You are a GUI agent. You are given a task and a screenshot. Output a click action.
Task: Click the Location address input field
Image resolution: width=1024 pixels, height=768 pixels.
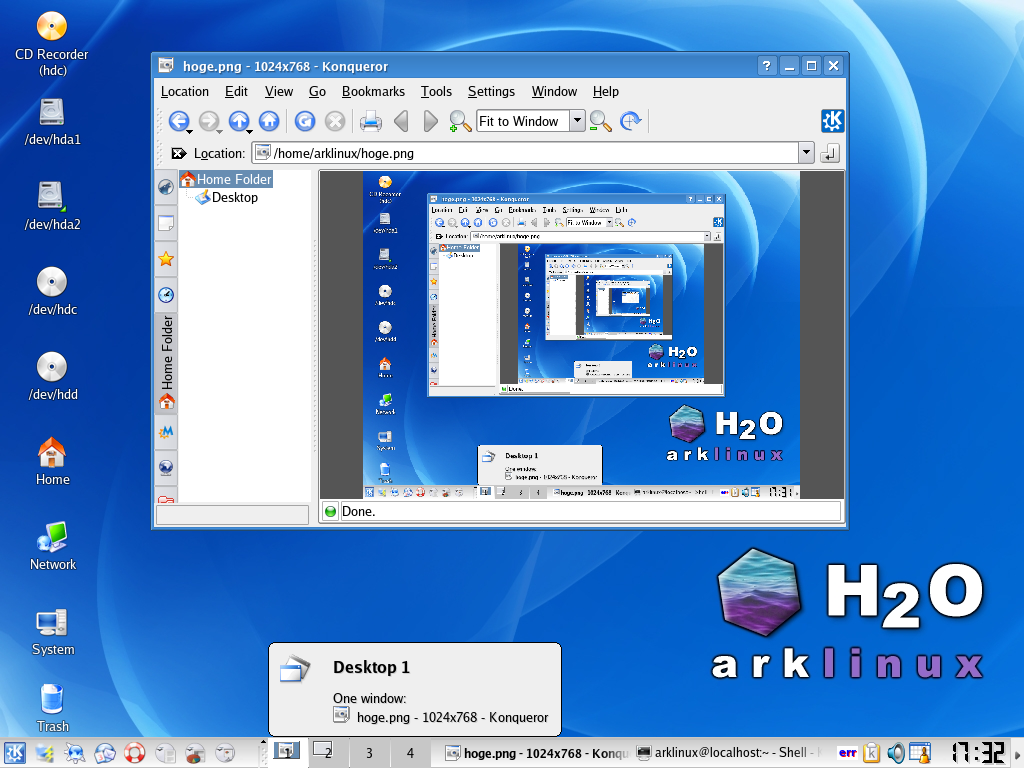[x=525, y=153]
